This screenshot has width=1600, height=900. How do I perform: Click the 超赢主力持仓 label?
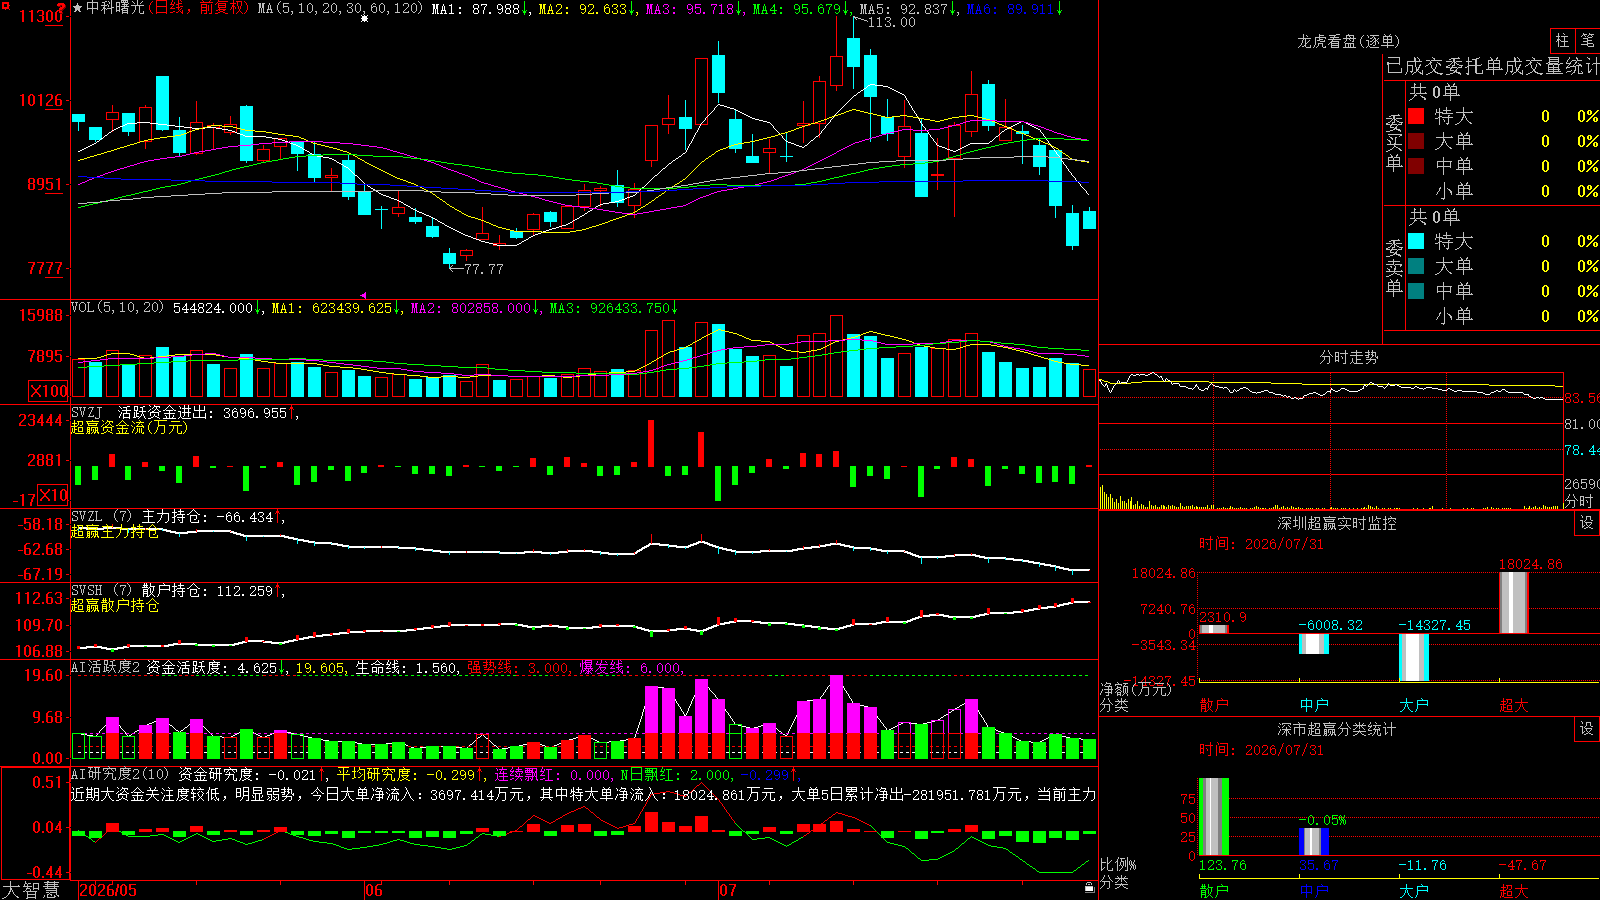tap(115, 532)
